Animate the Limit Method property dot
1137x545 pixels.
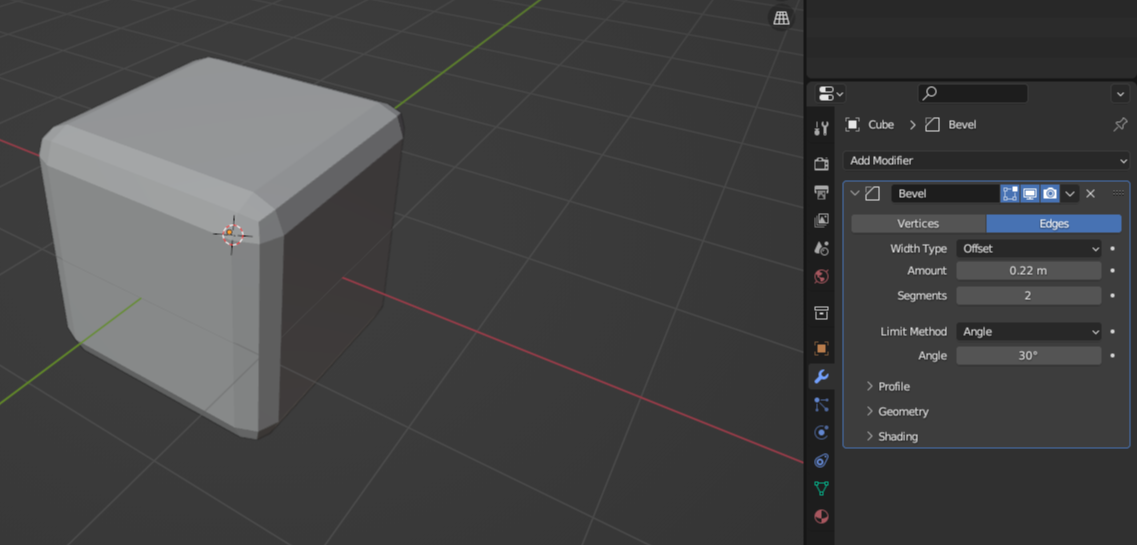click(1113, 331)
